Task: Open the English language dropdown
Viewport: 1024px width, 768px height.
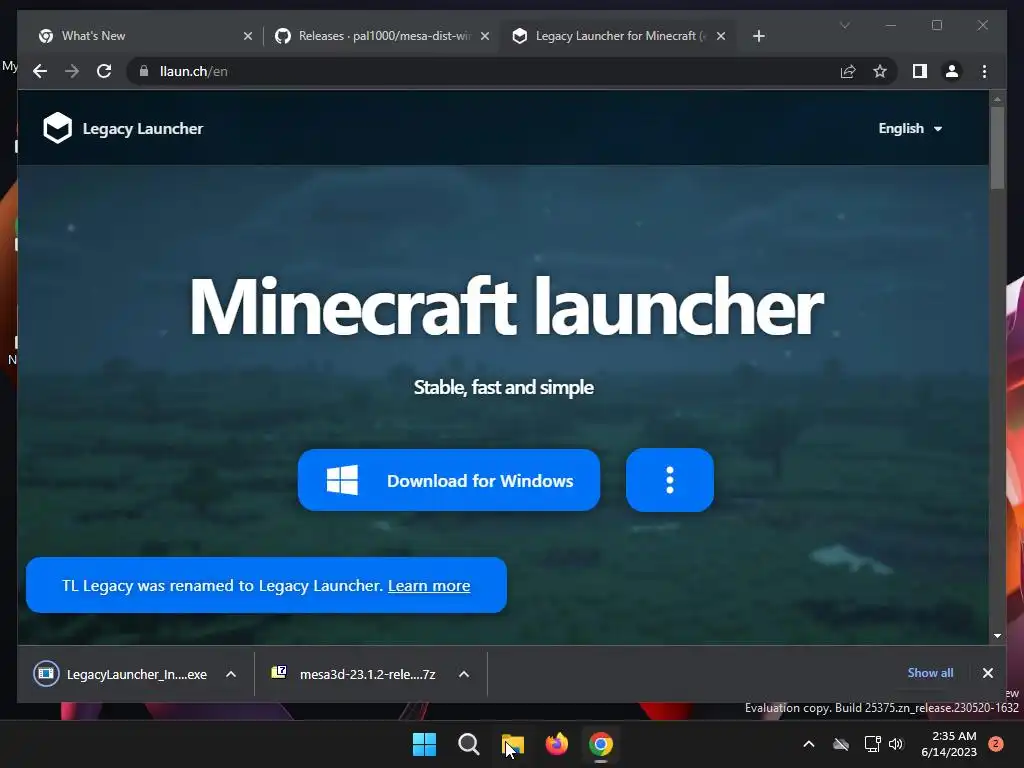Action: pos(910,129)
